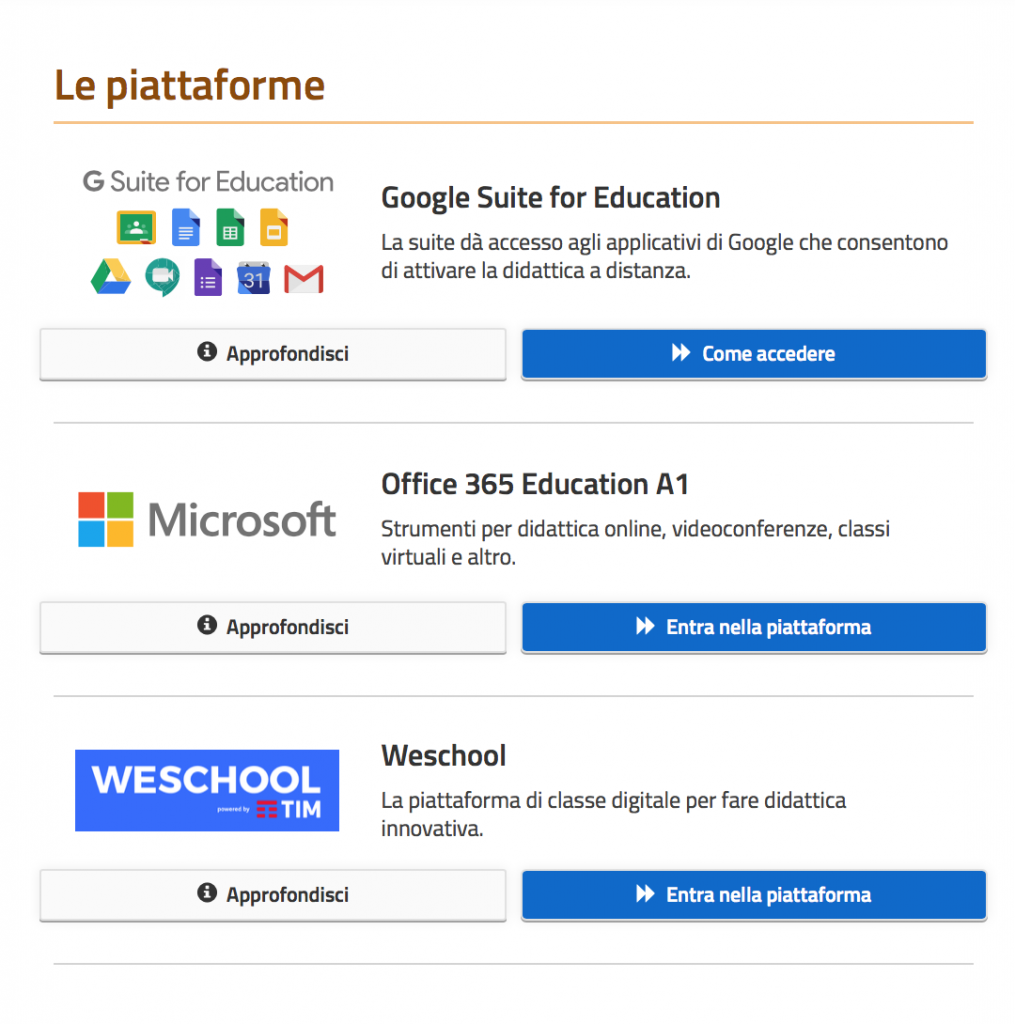Click the Google Docs icon
Screen dimensions: 1015x1024
click(185, 227)
